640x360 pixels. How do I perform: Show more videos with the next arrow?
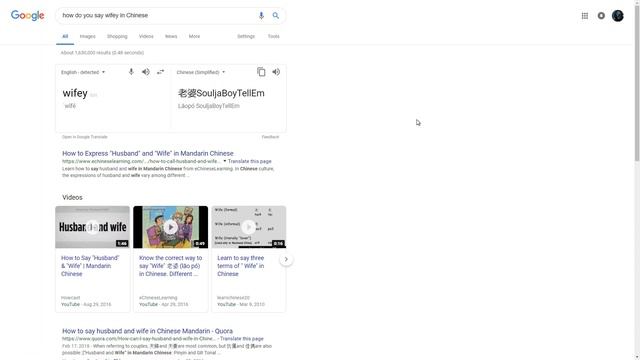286,259
